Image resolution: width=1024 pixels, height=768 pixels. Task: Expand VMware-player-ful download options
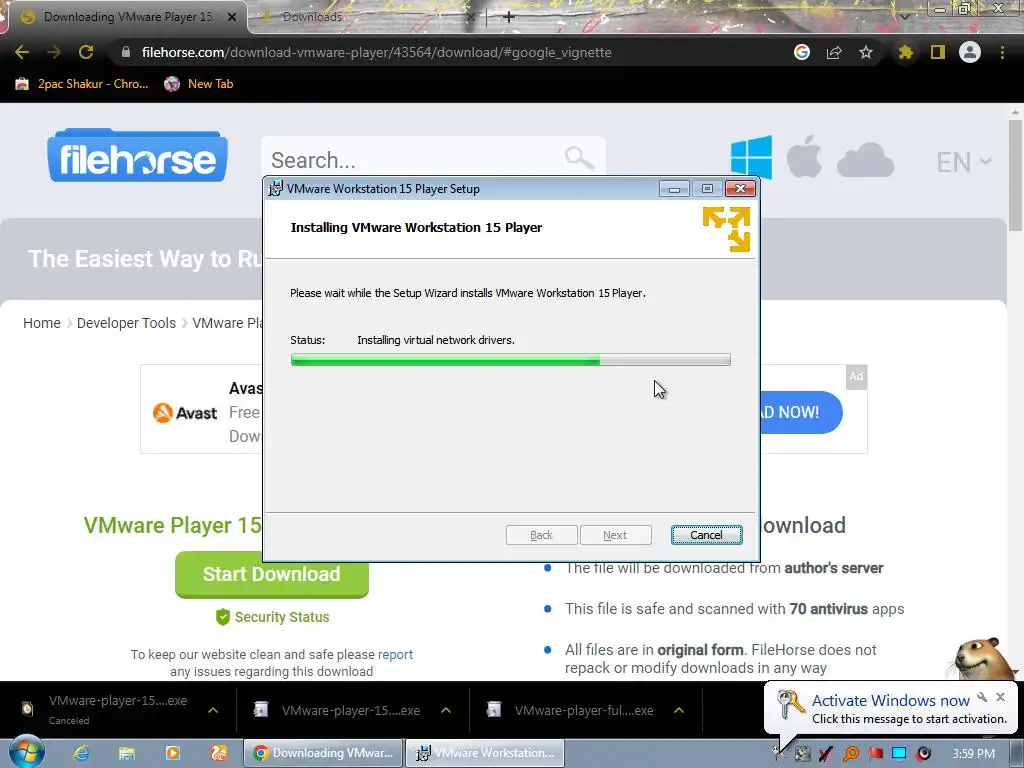(679, 710)
